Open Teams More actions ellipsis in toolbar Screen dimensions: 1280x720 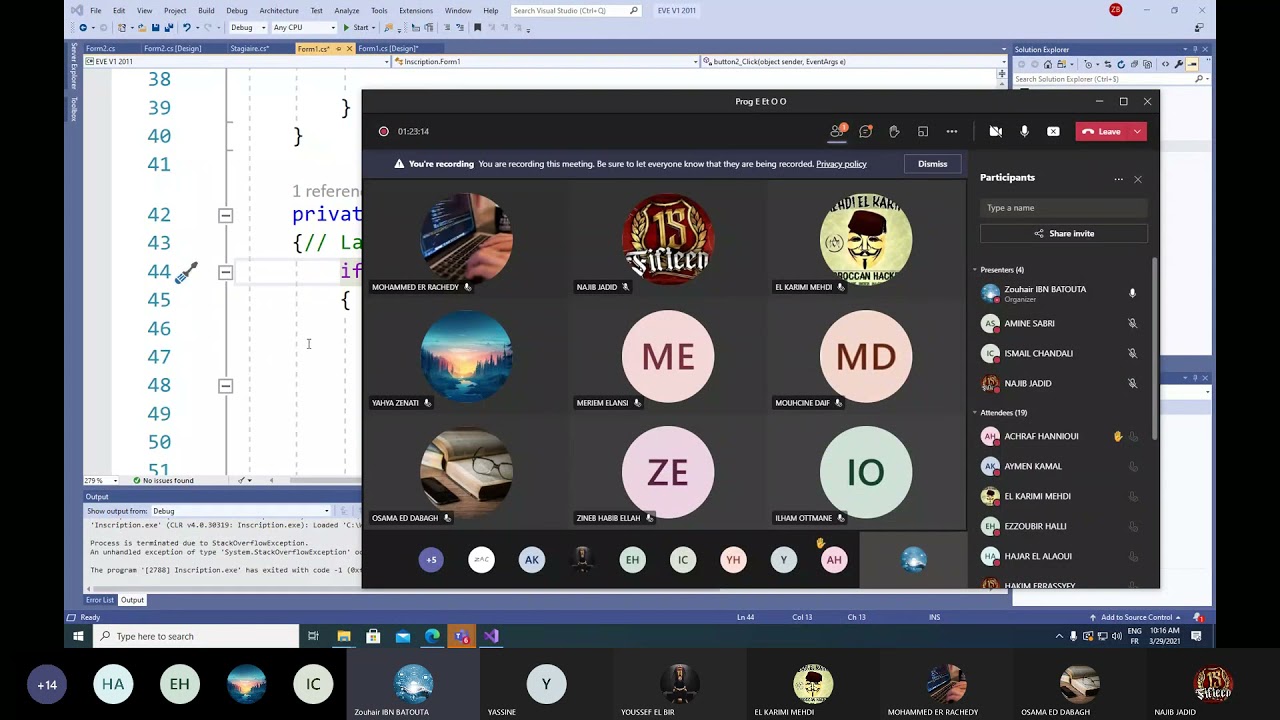952,131
